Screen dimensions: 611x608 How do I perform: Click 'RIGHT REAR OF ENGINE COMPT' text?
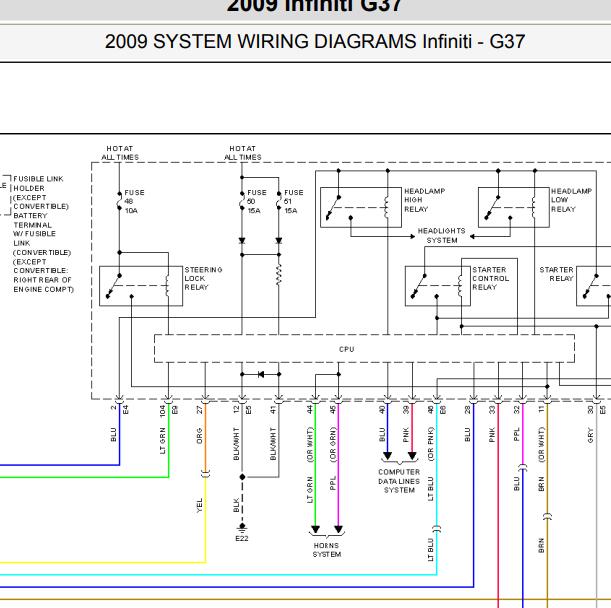(x=43, y=285)
